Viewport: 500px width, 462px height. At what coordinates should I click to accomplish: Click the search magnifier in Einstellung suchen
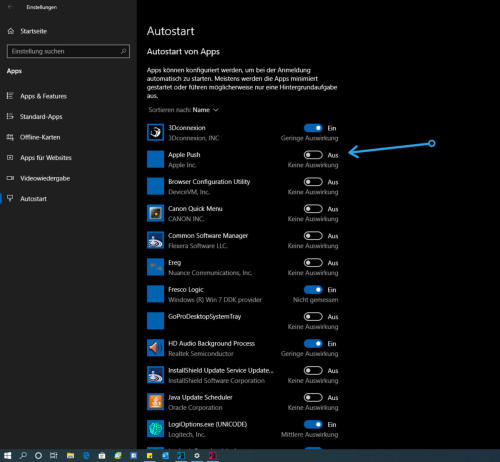pos(123,51)
